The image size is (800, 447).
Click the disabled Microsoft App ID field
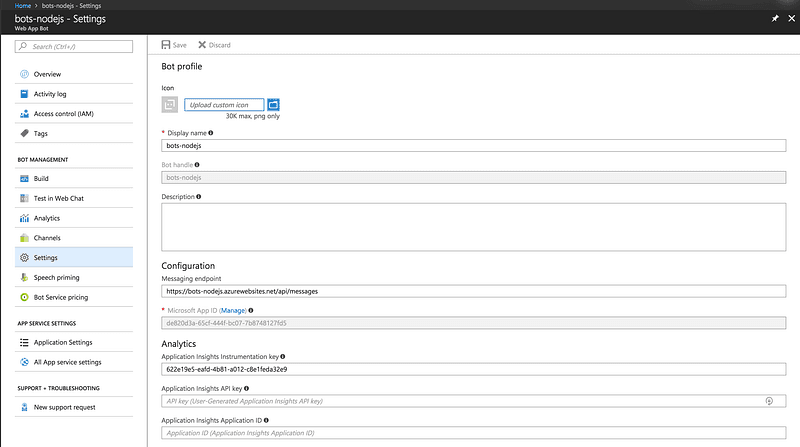[x=473, y=323]
